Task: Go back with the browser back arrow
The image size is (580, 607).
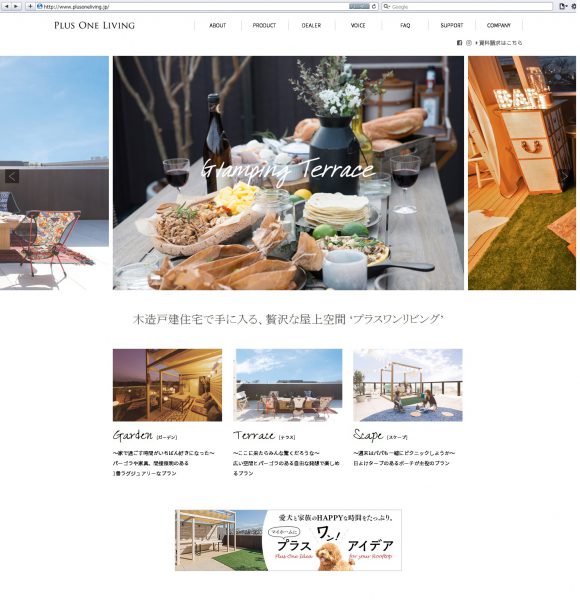Action: (x=7, y=7)
